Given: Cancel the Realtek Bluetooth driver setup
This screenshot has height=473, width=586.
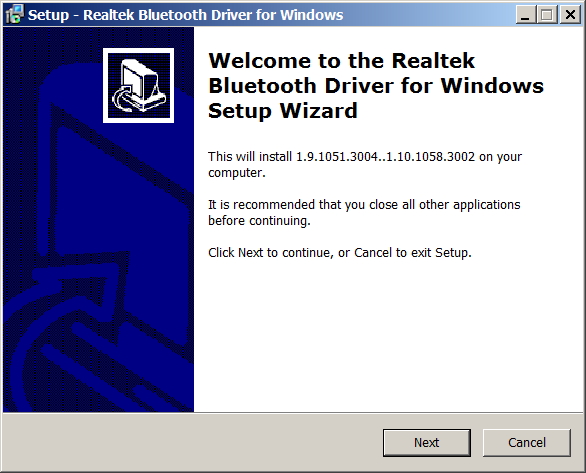Looking at the screenshot, I should click(527, 443).
